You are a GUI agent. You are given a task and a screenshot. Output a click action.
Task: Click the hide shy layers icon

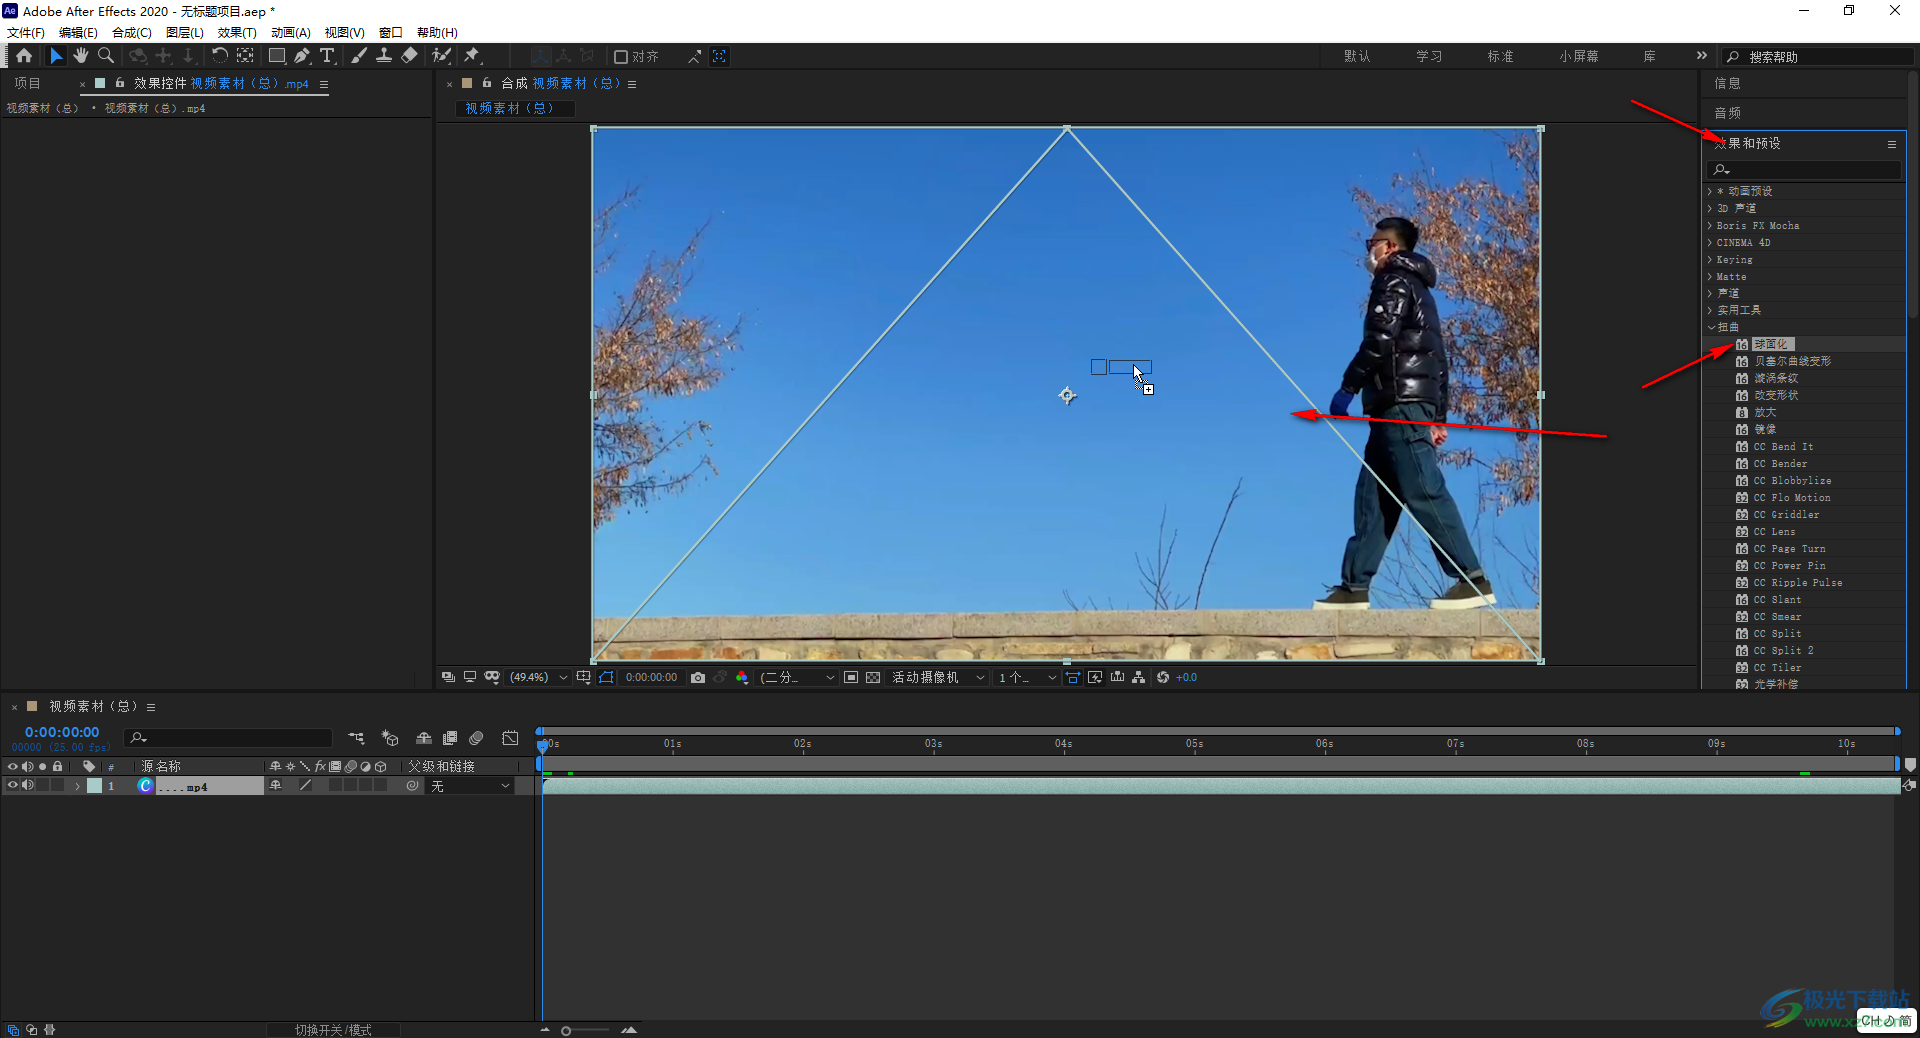point(424,738)
